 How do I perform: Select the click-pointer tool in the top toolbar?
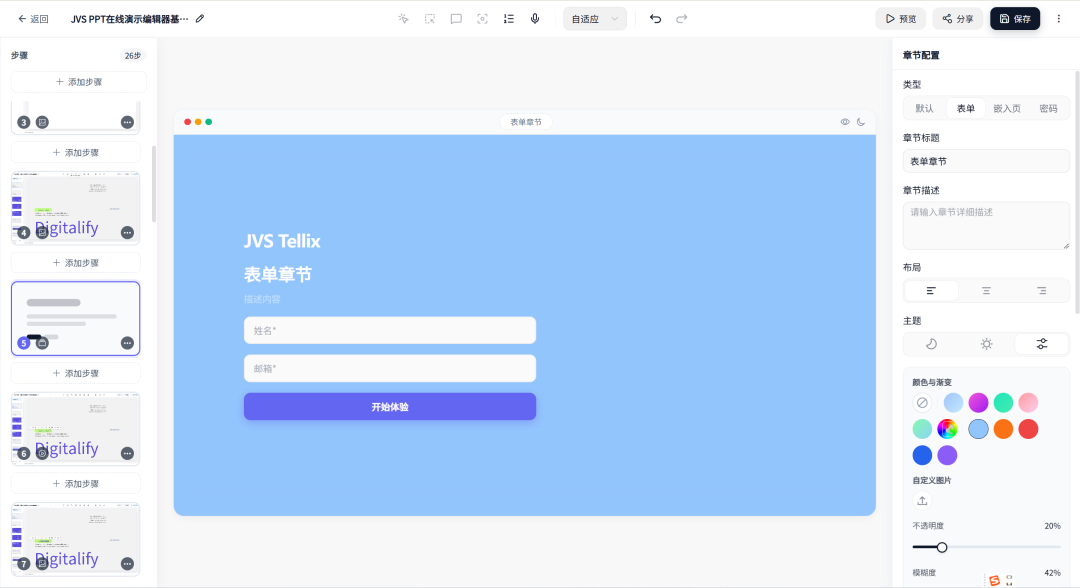(x=404, y=19)
